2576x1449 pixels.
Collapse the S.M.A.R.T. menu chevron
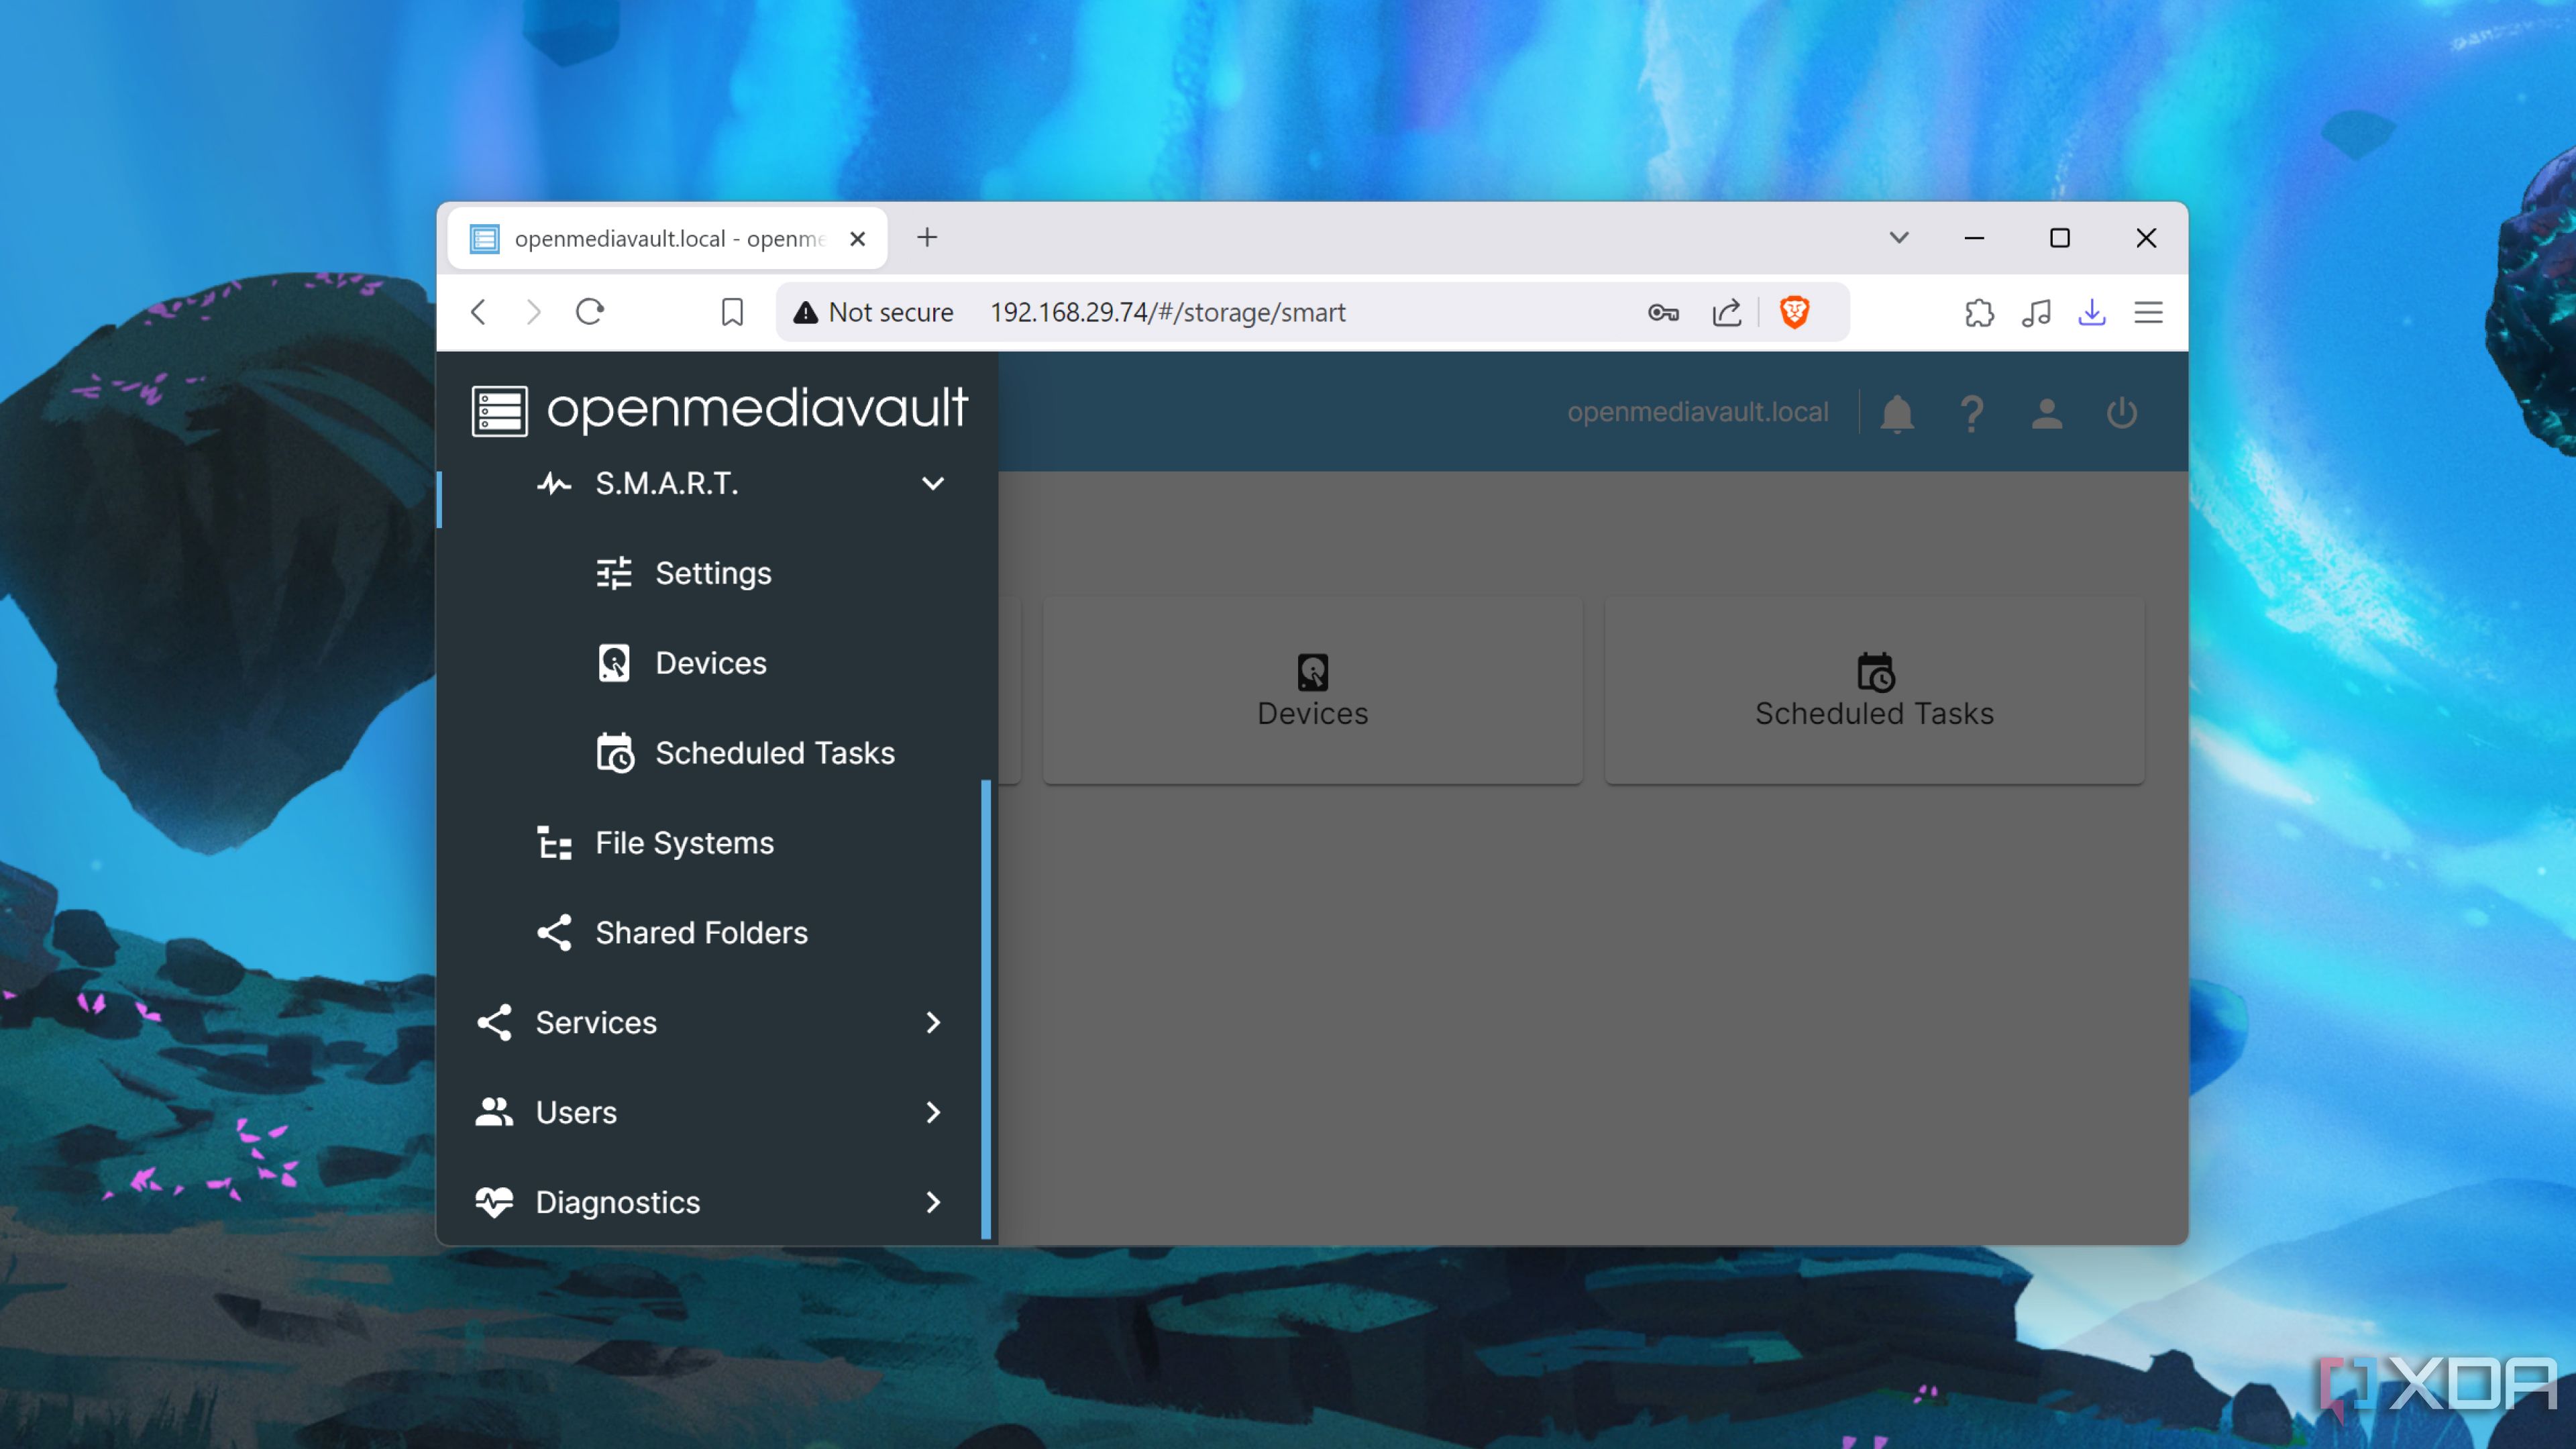click(933, 484)
